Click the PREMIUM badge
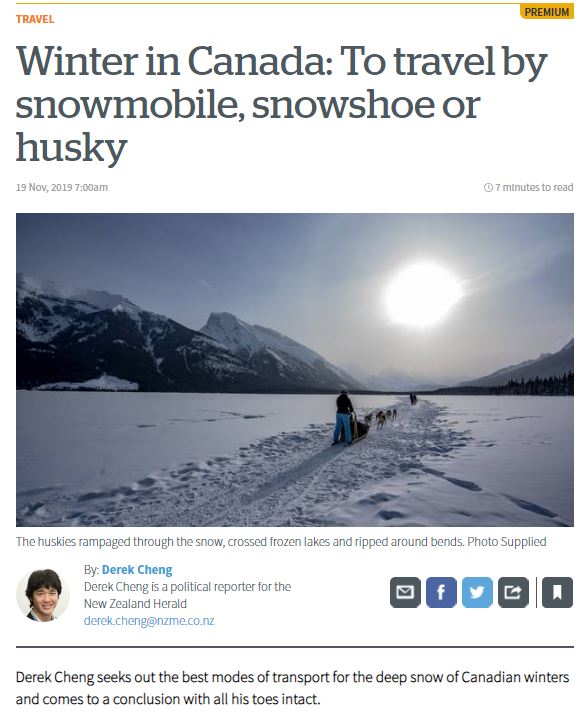This screenshot has height=719, width=580. [x=547, y=11]
